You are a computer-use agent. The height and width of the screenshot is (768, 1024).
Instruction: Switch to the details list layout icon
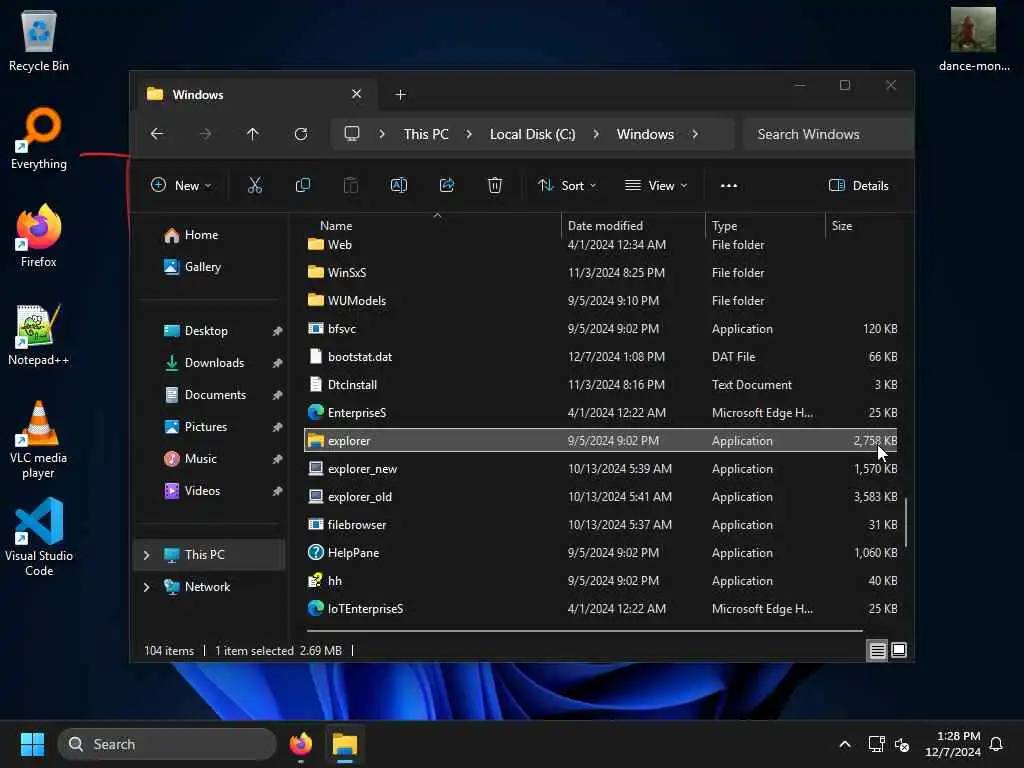(x=877, y=650)
